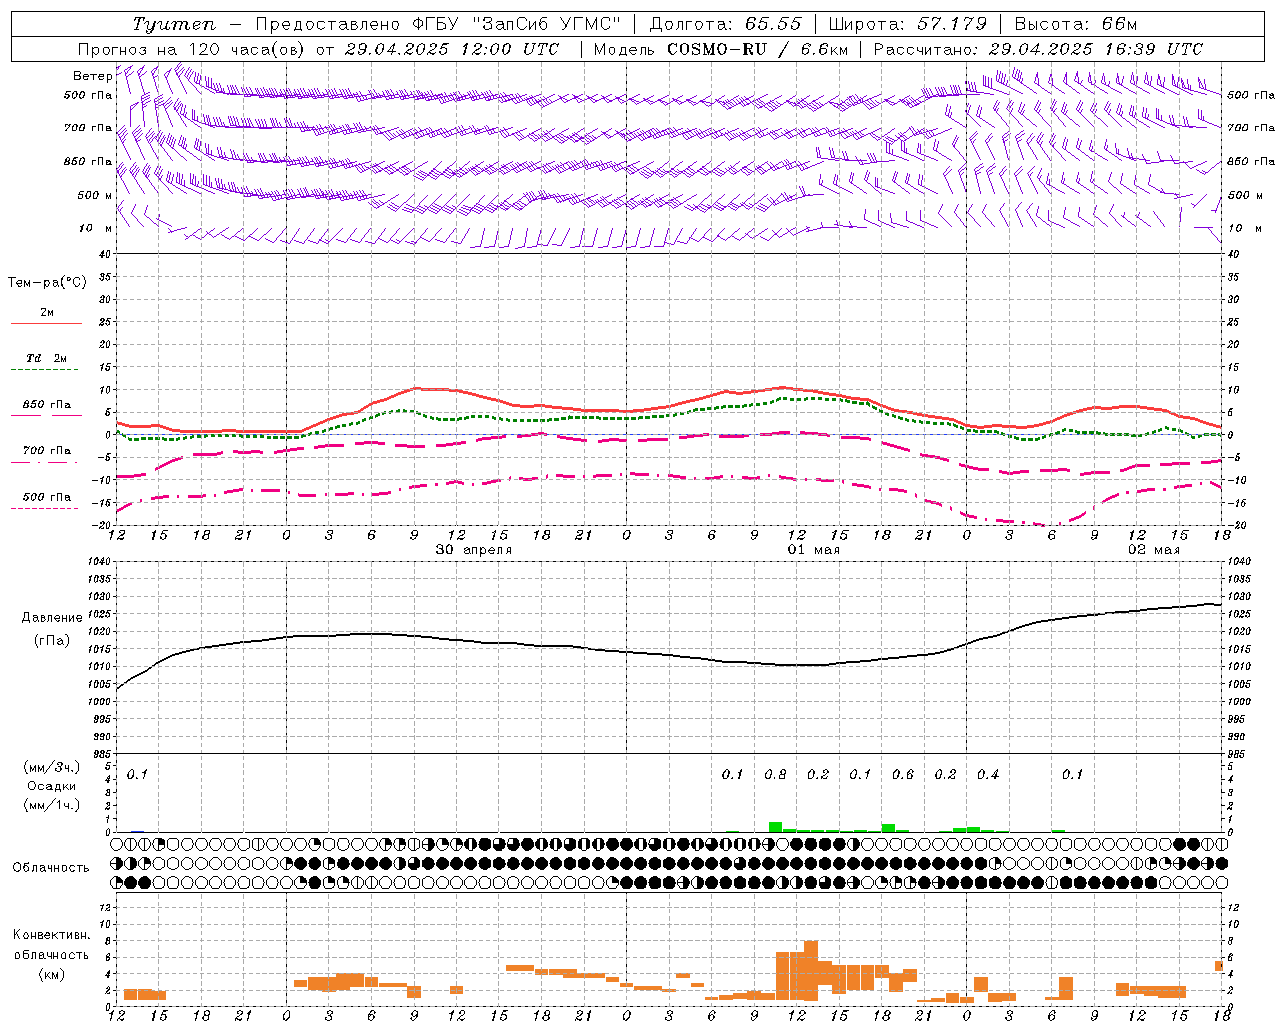This screenshot has height=1024, width=1280.
Task: Click the "Осадки" precipitation label
Action: coord(51,786)
